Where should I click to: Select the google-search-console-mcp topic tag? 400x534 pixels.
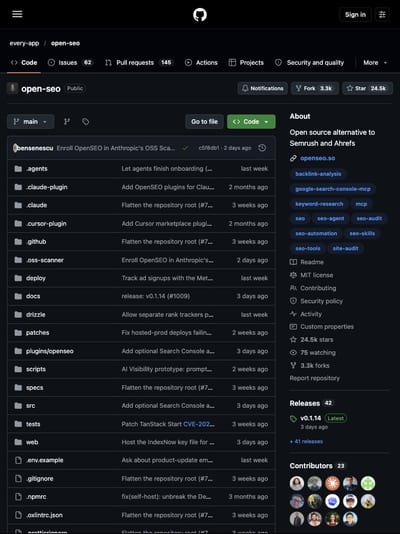[333, 189]
